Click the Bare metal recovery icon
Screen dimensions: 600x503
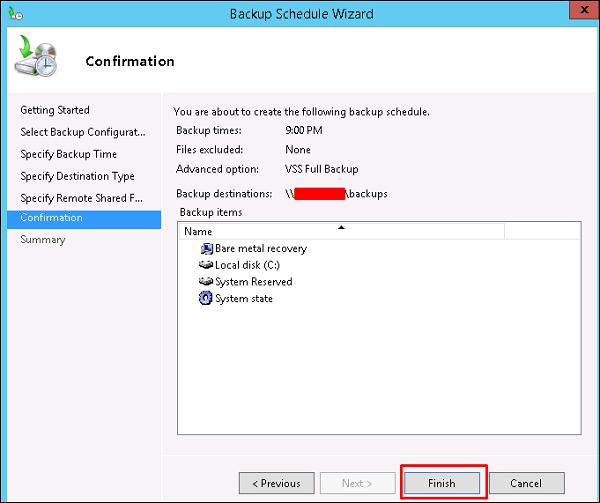(x=206, y=249)
